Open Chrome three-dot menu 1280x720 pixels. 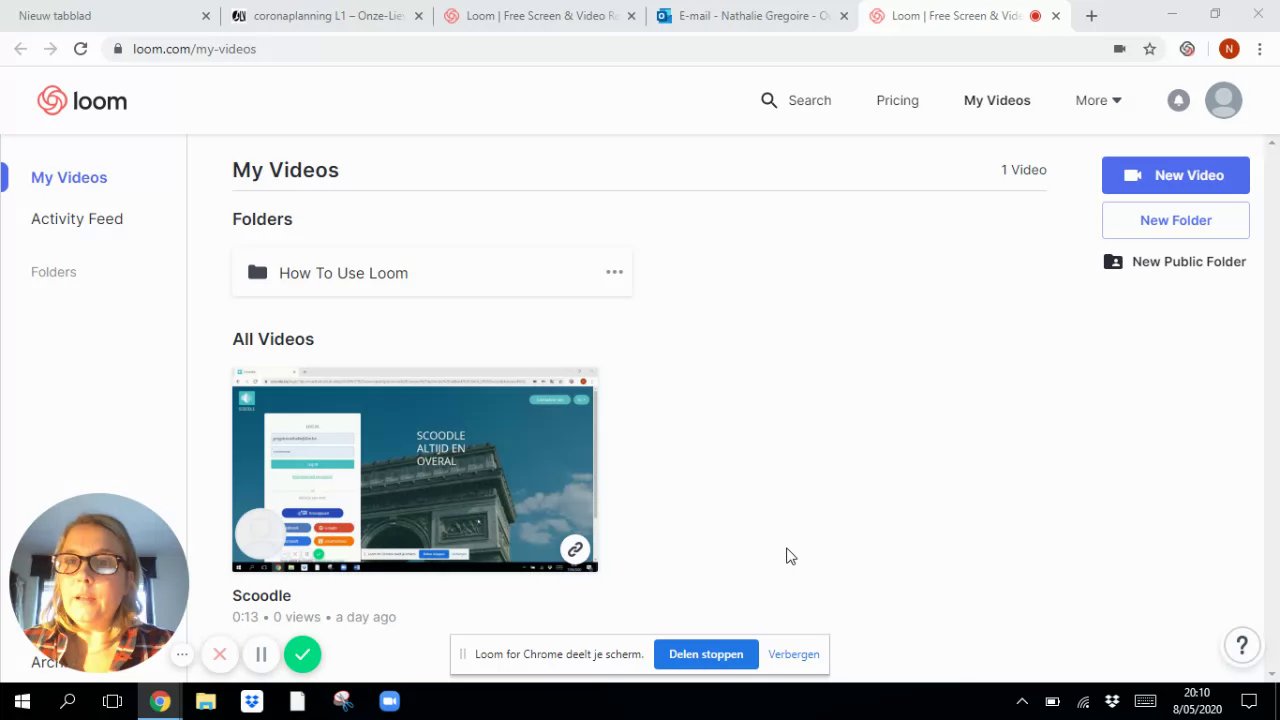coord(1260,48)
